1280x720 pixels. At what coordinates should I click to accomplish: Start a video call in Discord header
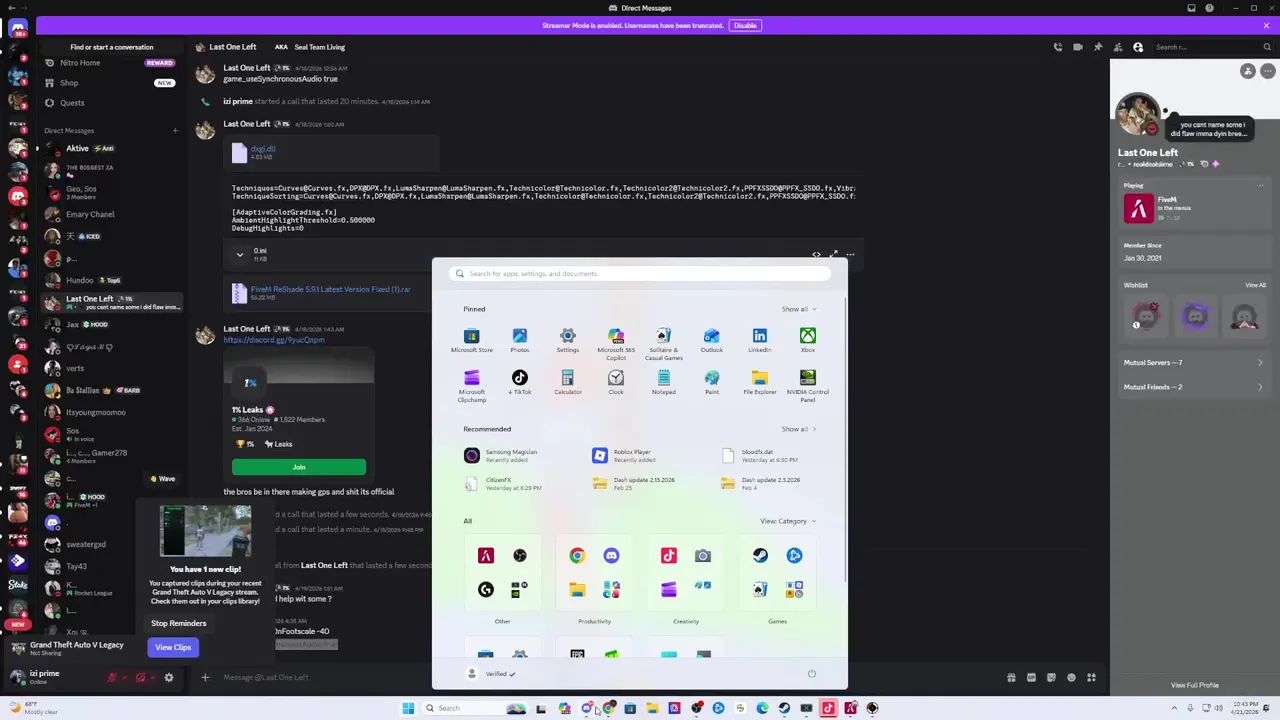point(1077,47)
